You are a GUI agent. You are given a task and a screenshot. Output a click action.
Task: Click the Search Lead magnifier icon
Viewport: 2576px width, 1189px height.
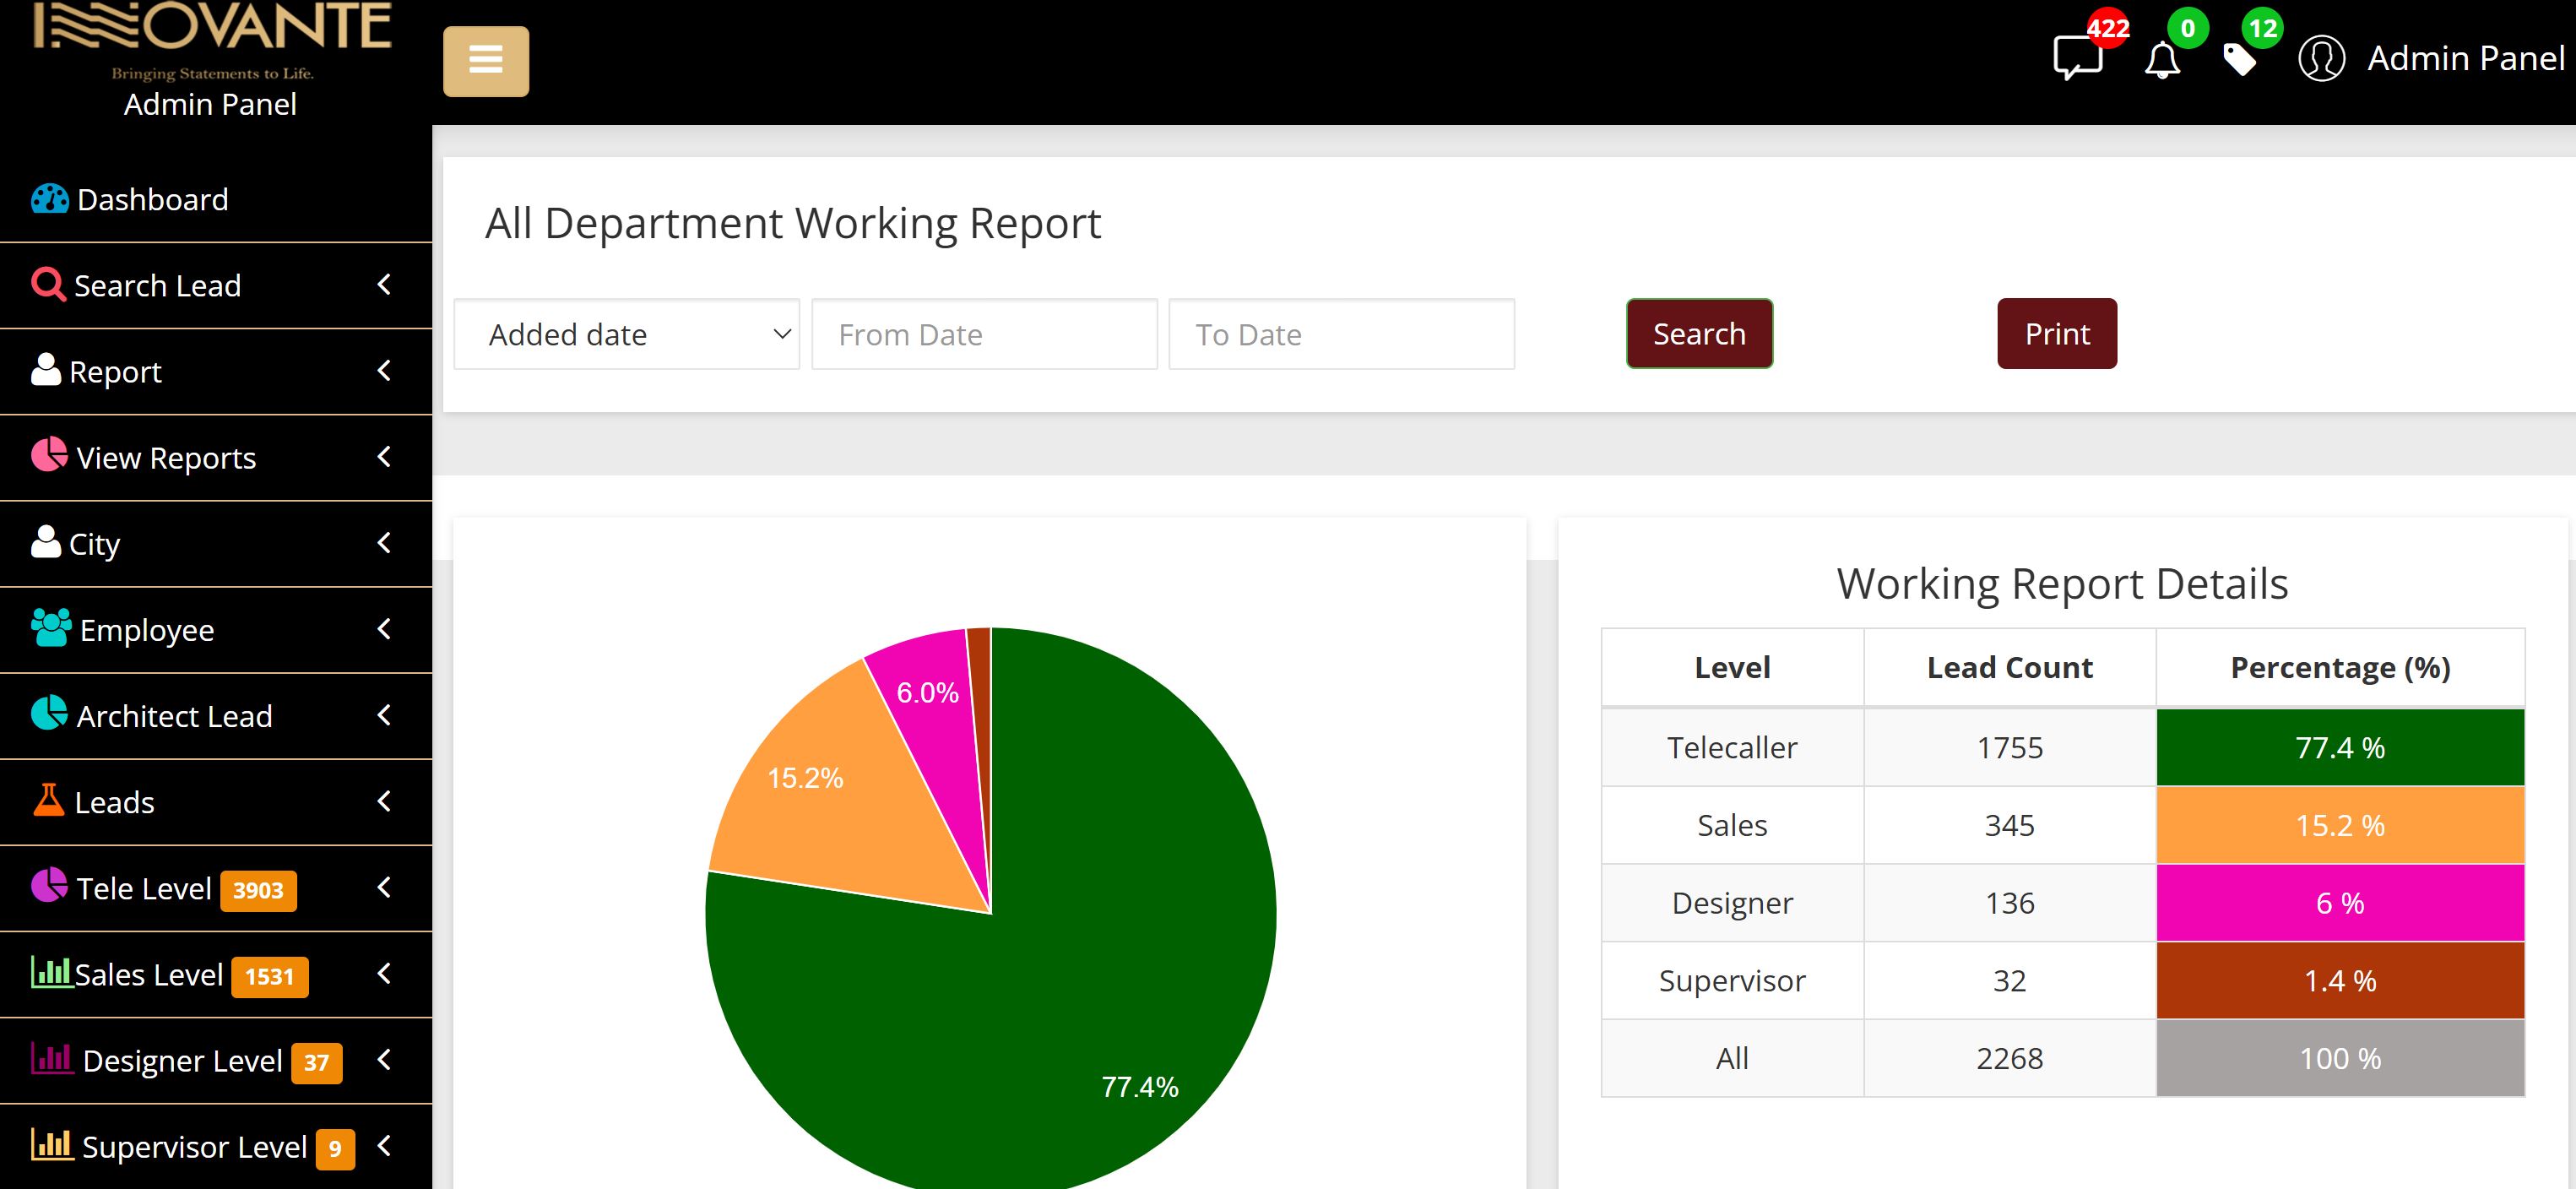47,285
